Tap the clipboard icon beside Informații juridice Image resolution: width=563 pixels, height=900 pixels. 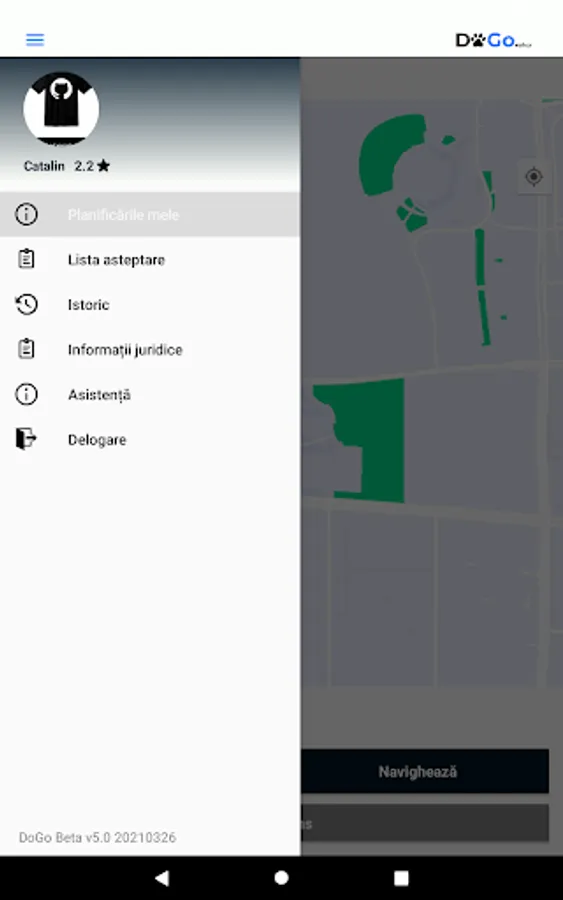[x=26, y=349]
